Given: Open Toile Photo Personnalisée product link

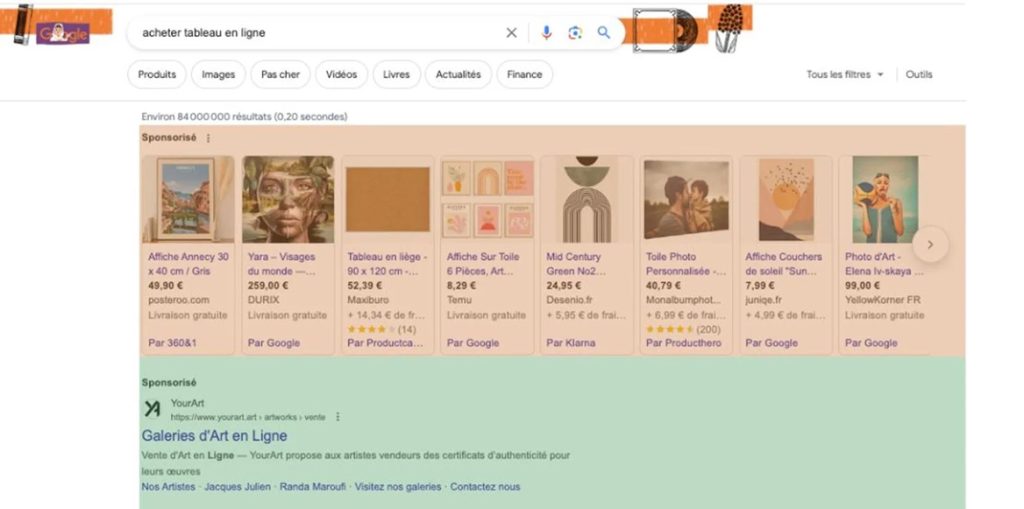Looking at the screenshot, I should [686, 264].
